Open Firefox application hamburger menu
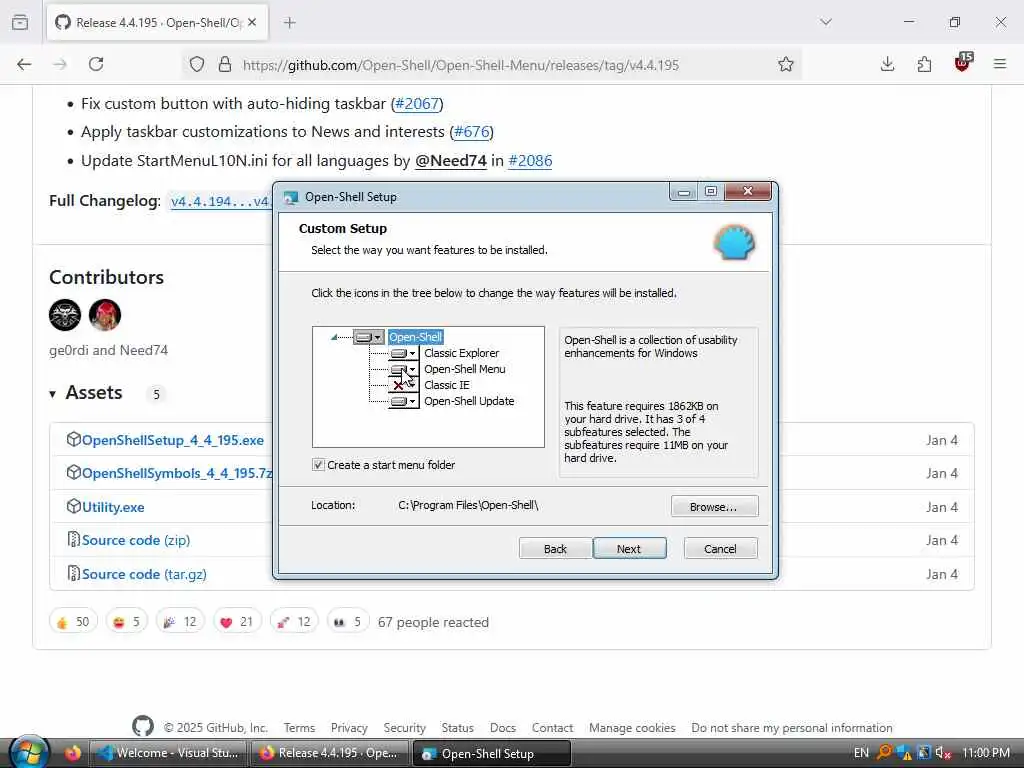Screen dimensions: 1024x768 click(x=1000, y=64)
